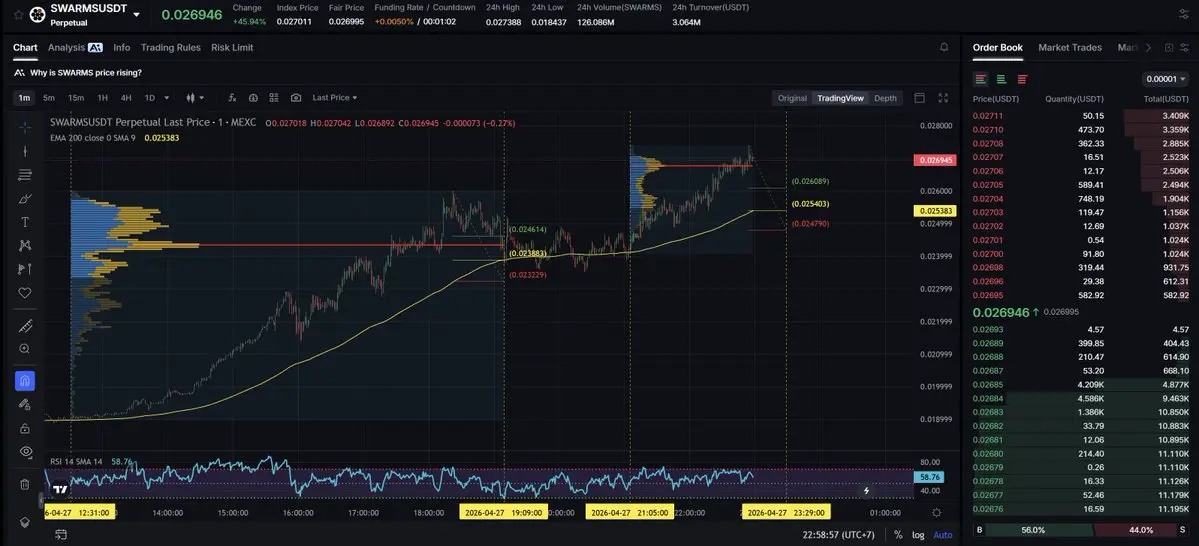Click the lightning bolt icon below RSI
Image resolution: width=1199 pixels, height=546 pixels.
coord(866,491)
